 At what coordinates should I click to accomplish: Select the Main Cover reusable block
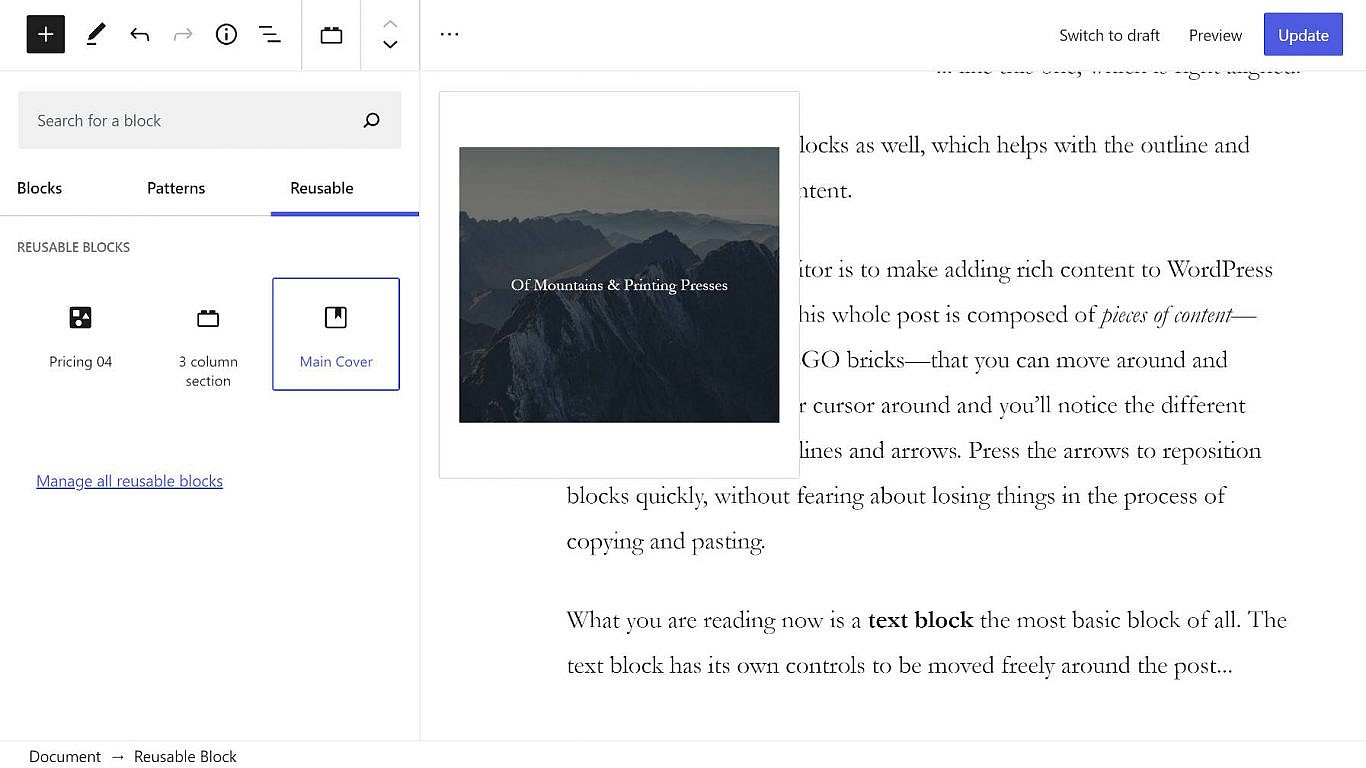point(336,333)
